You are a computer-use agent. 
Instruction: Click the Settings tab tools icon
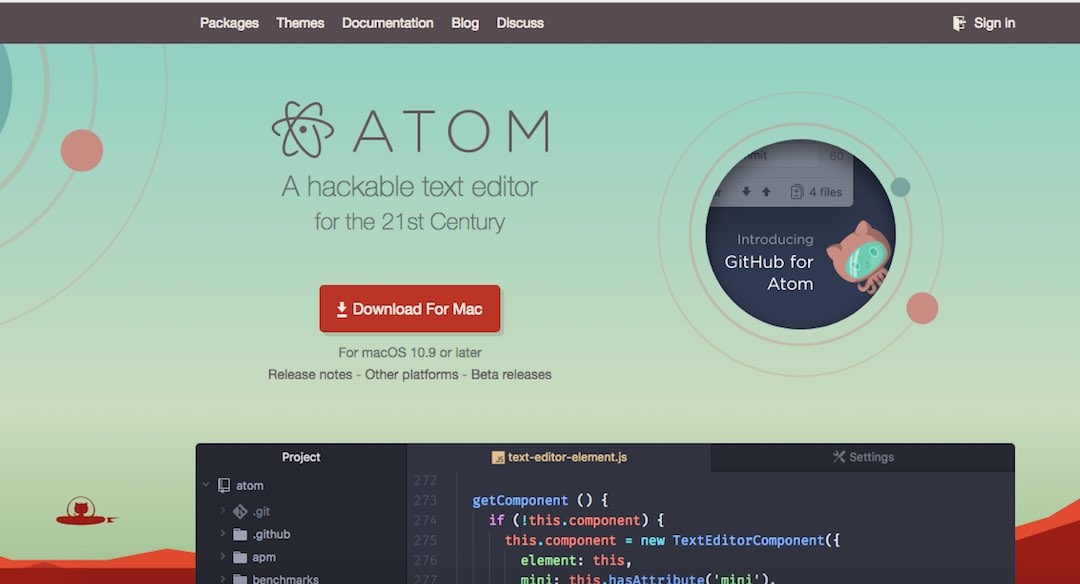point(838,457)
